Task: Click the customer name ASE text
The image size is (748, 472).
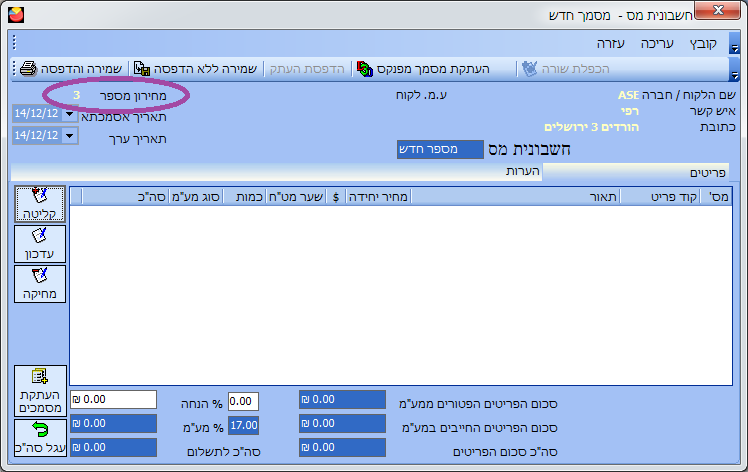Action: [x=628, y=95]
